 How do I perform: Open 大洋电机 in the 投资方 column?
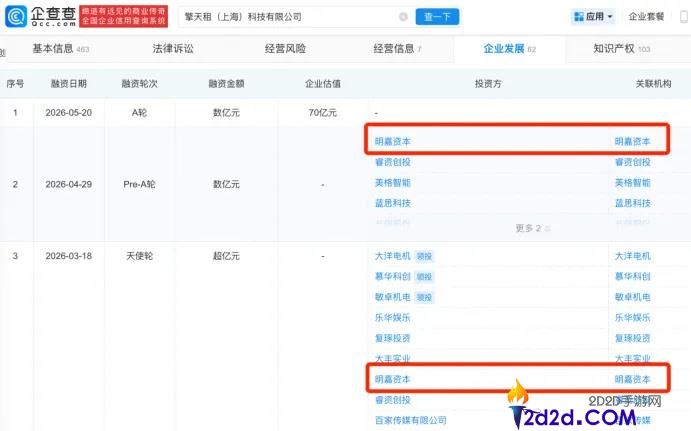(392, 256)
